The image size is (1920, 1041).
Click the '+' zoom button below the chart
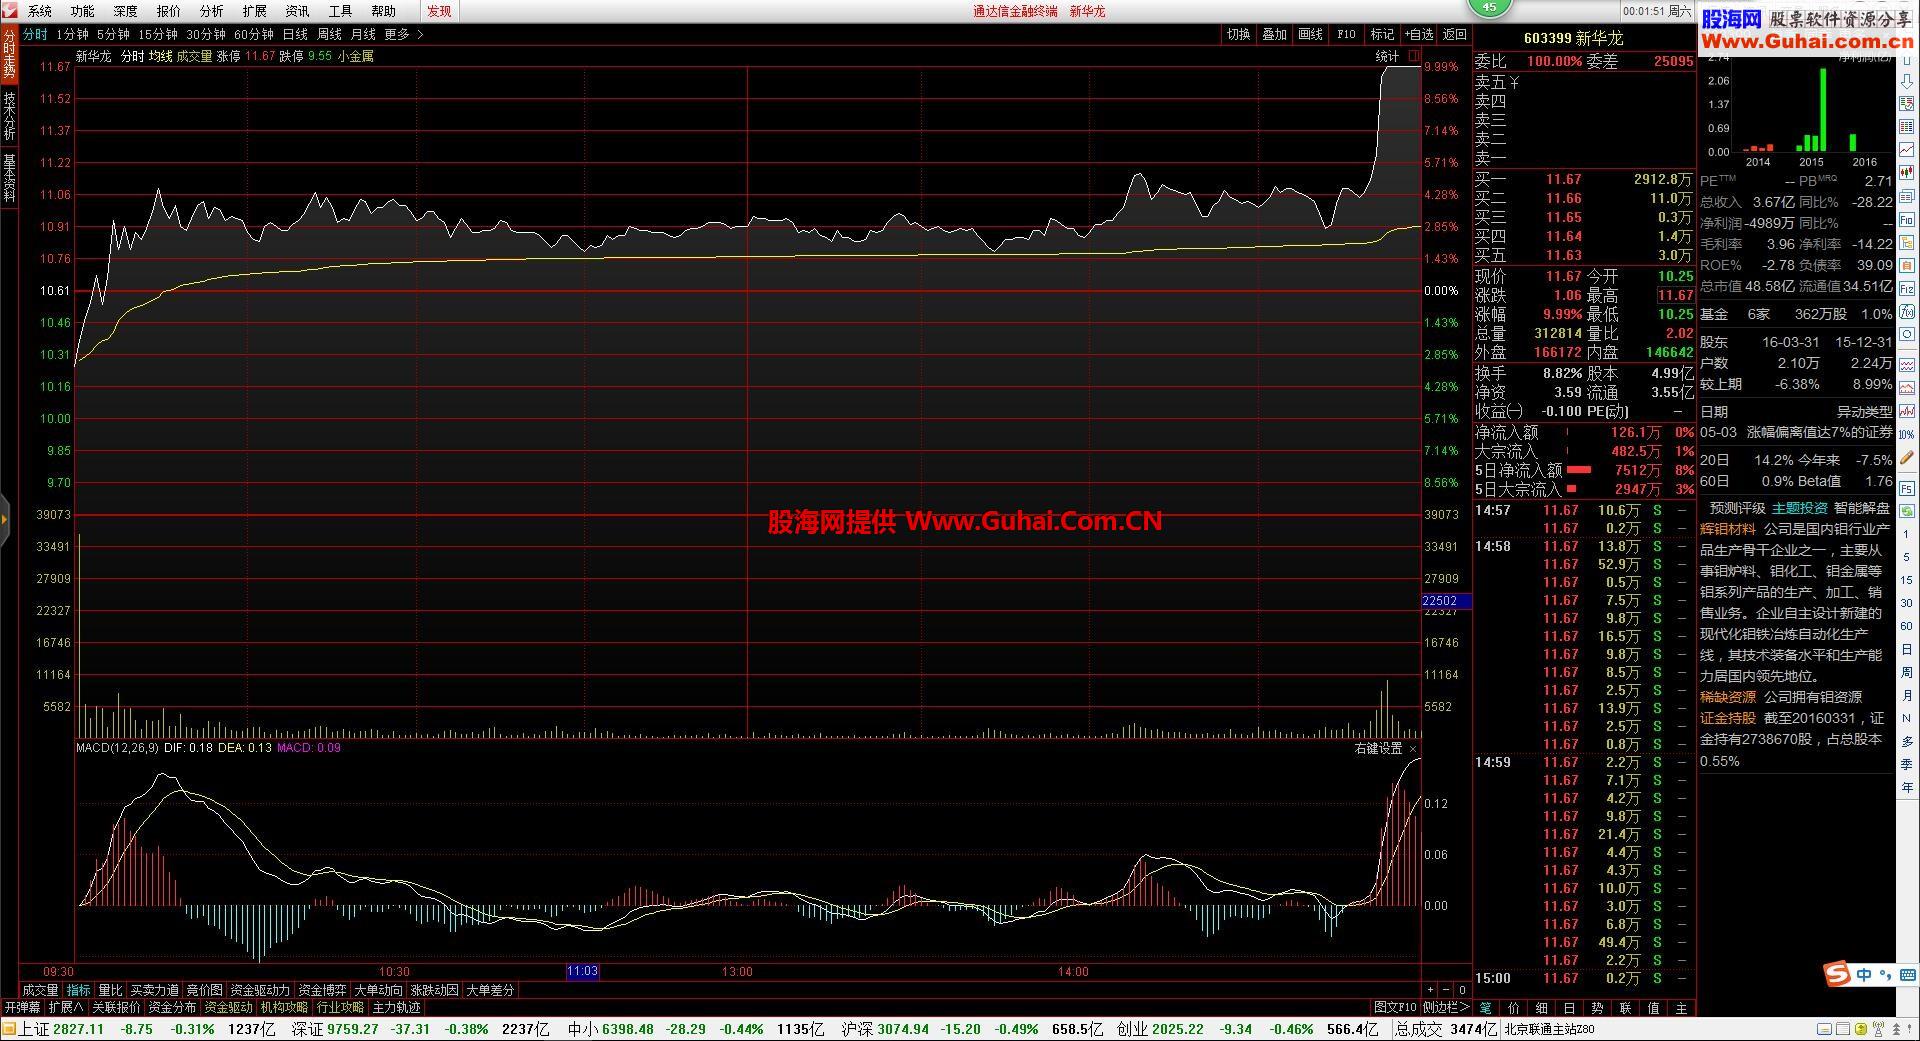[1430, 990]
